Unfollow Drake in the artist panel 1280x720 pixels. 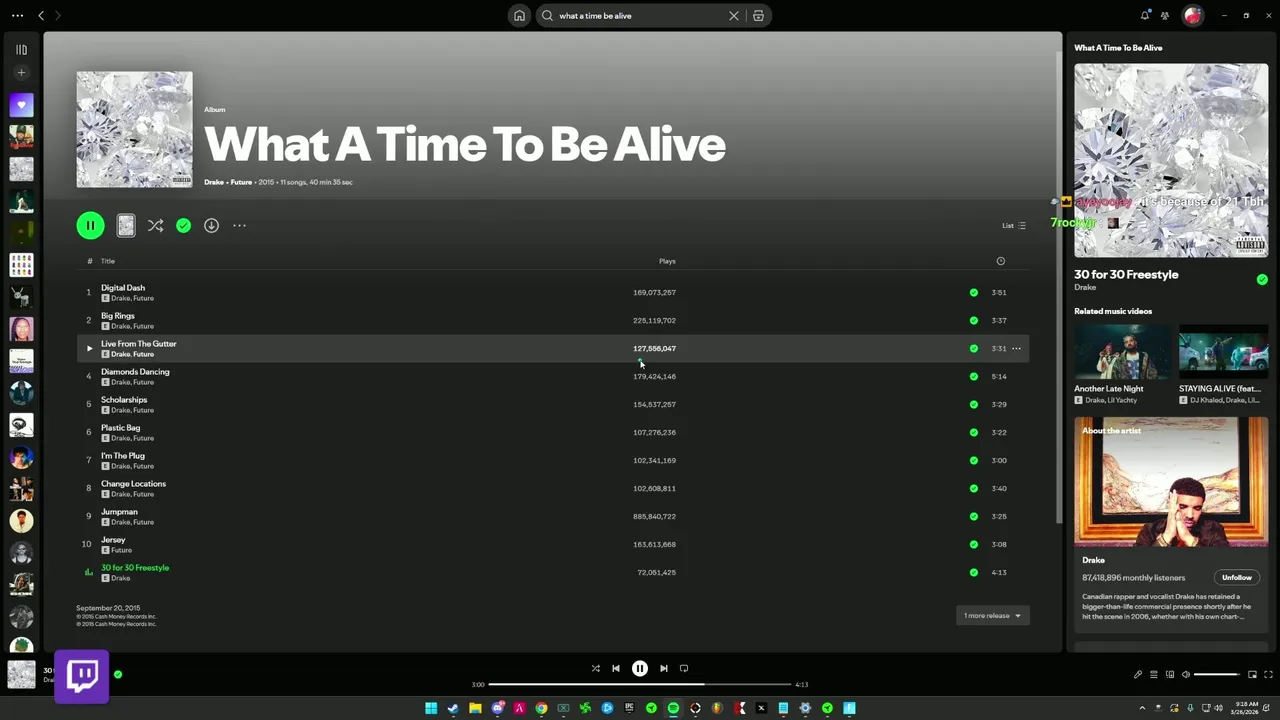1237,577
